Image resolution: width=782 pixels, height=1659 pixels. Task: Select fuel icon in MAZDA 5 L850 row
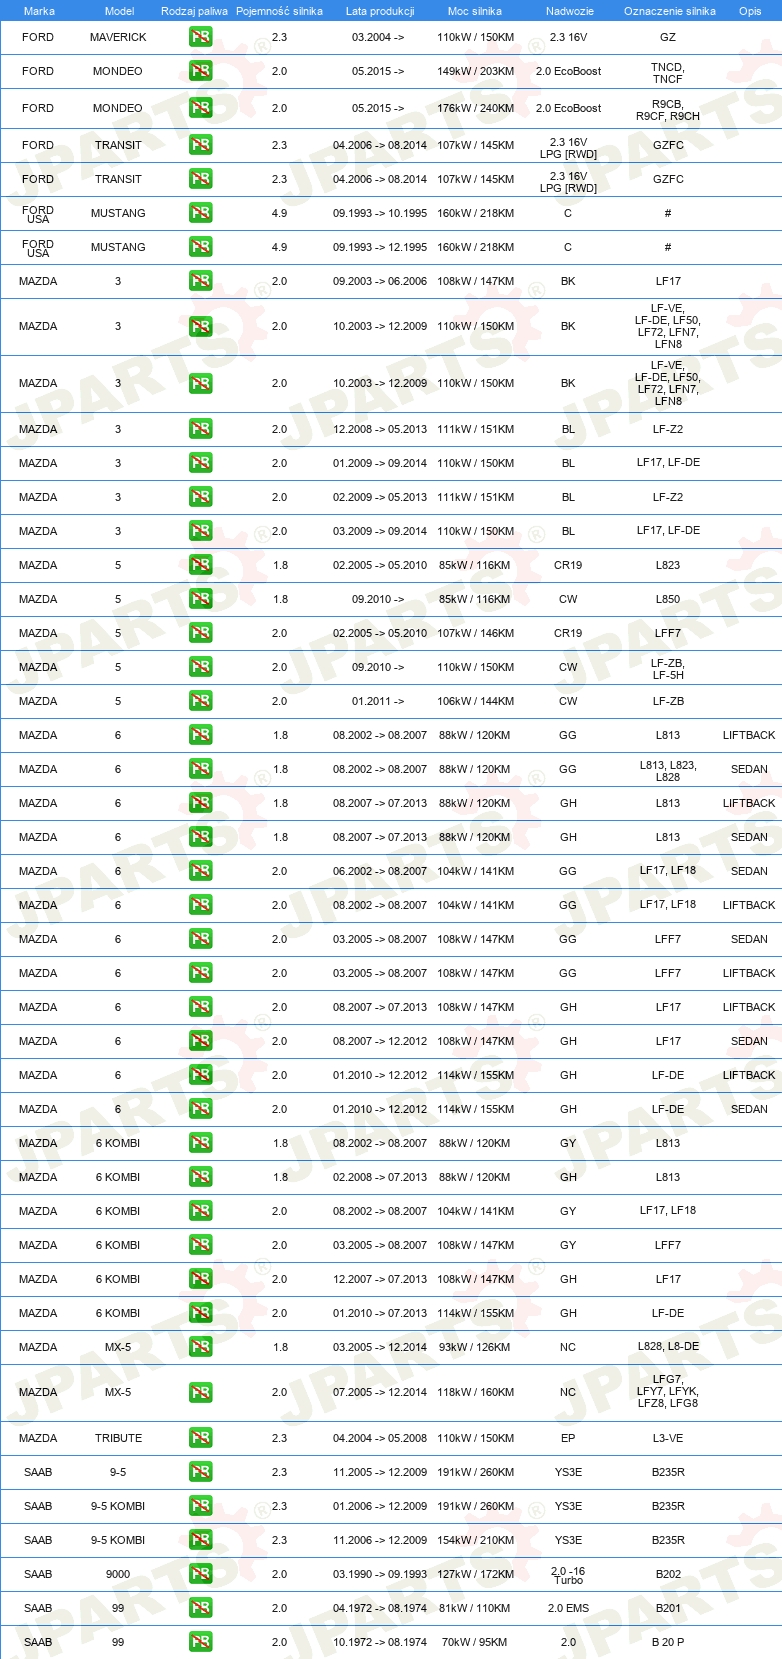[x=200, y=599]
